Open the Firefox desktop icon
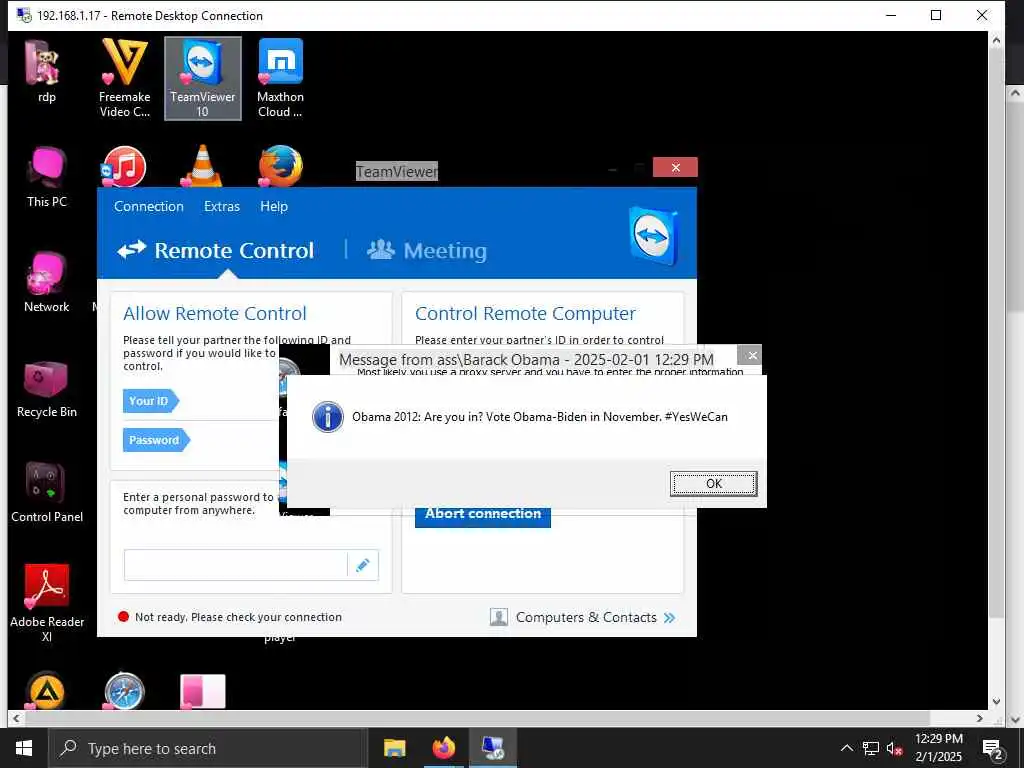This screenshot has width=1024, height=768. tap(280, 166)
